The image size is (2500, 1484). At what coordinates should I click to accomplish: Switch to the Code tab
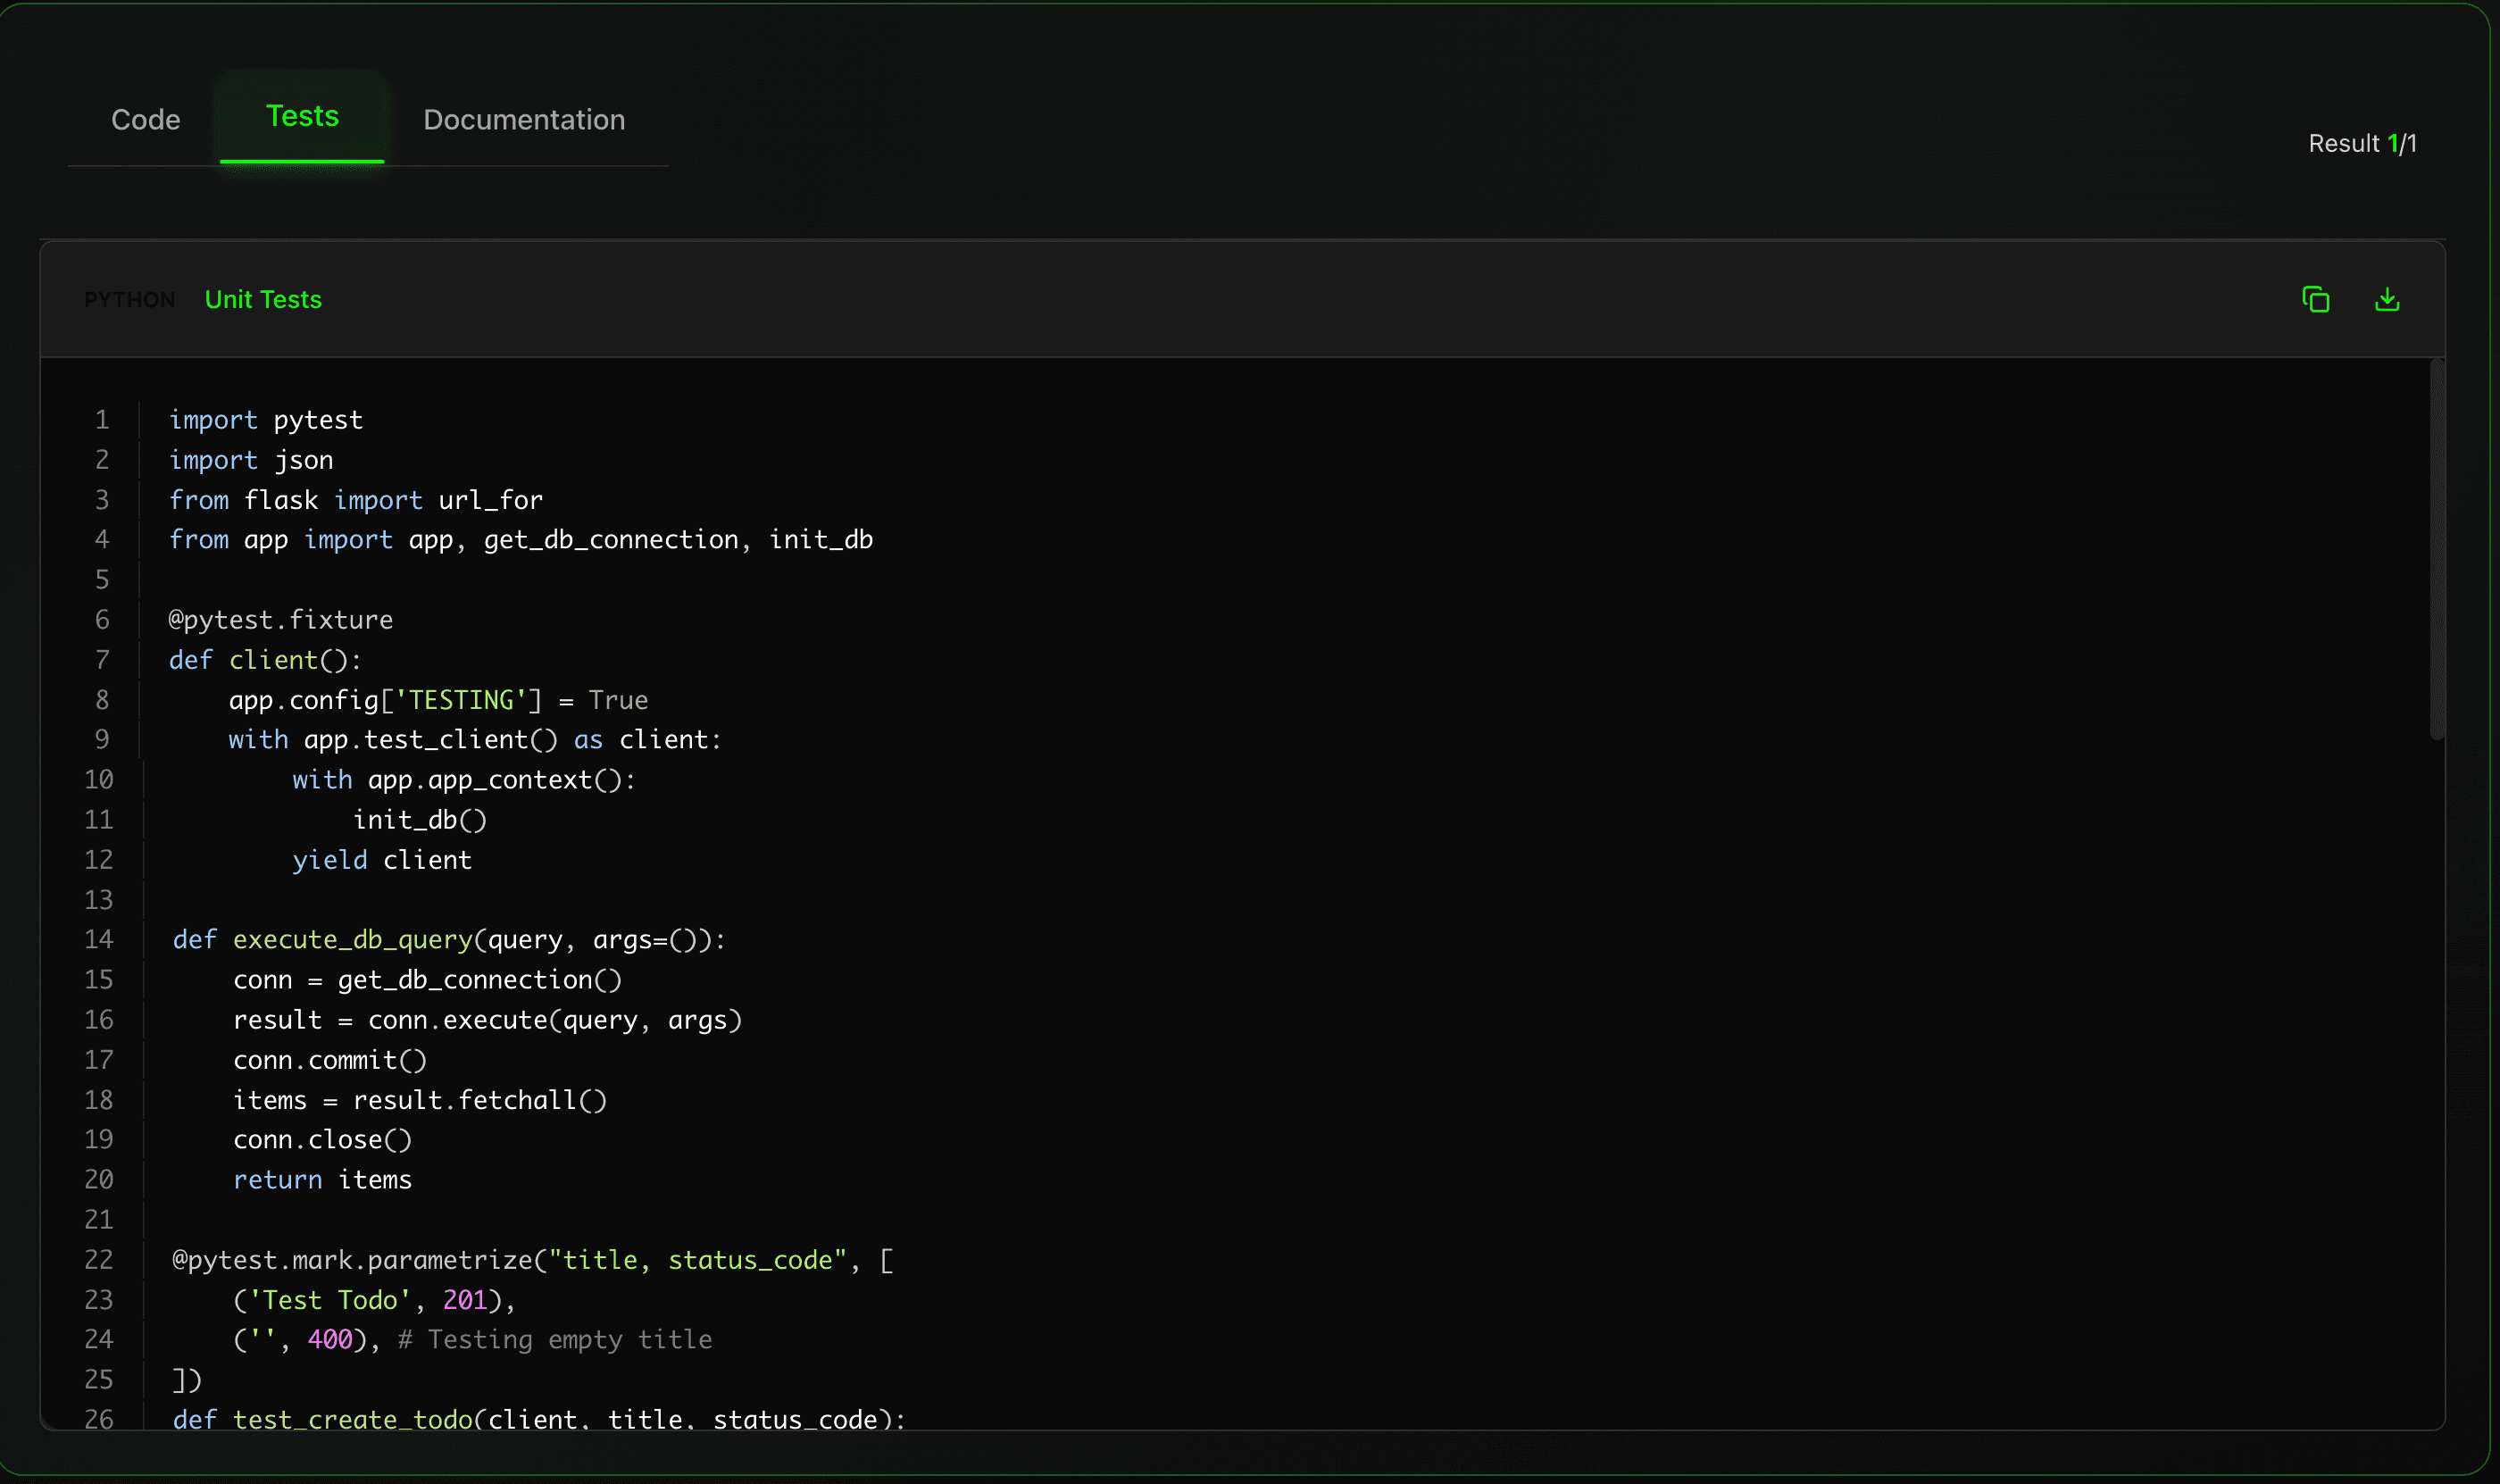(x=146, y=119)
